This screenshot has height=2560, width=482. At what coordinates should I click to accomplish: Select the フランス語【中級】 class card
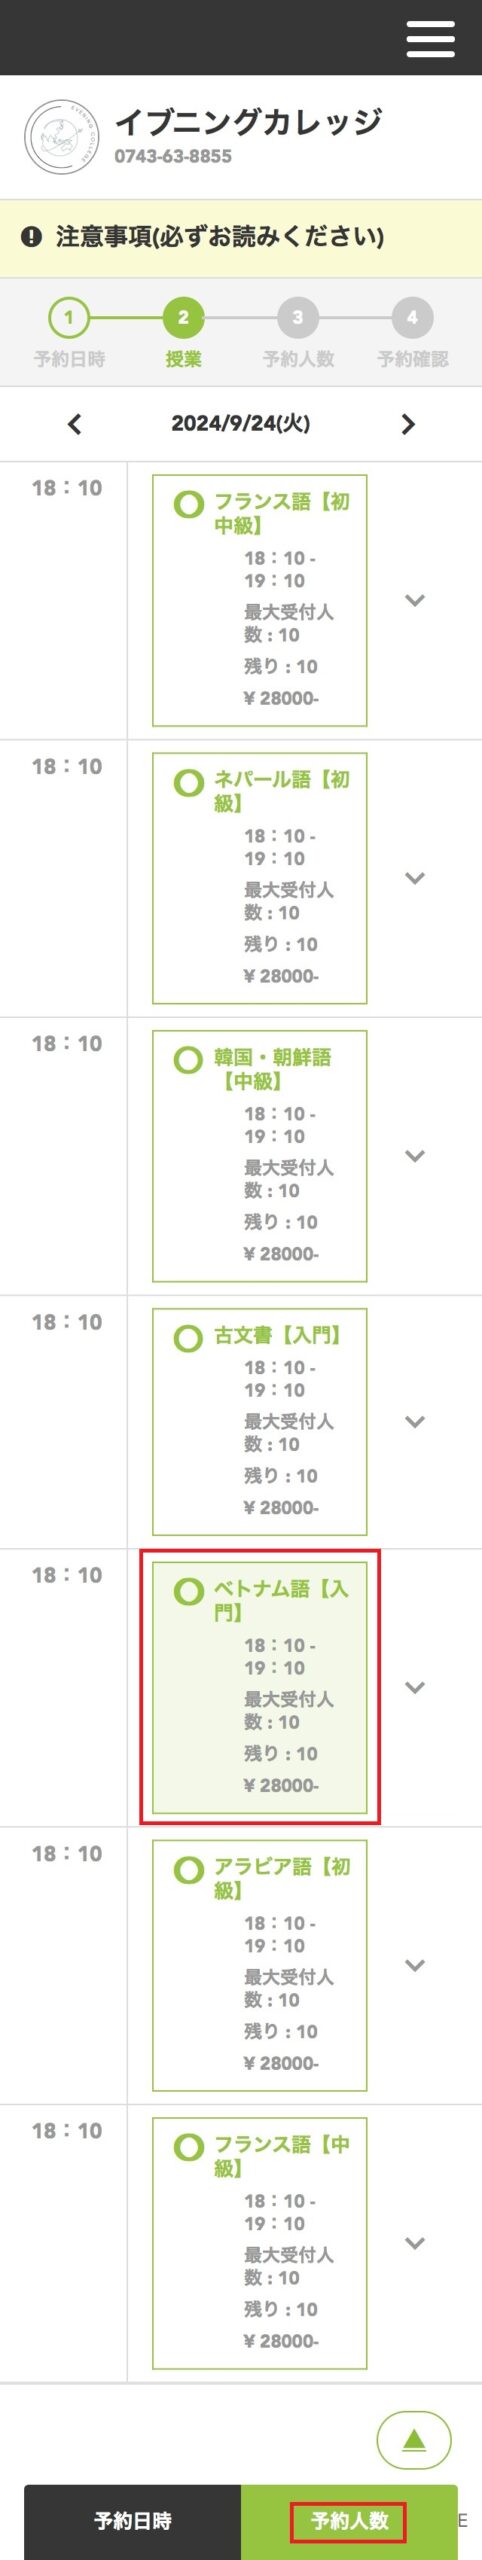[x=259, y=2242]
